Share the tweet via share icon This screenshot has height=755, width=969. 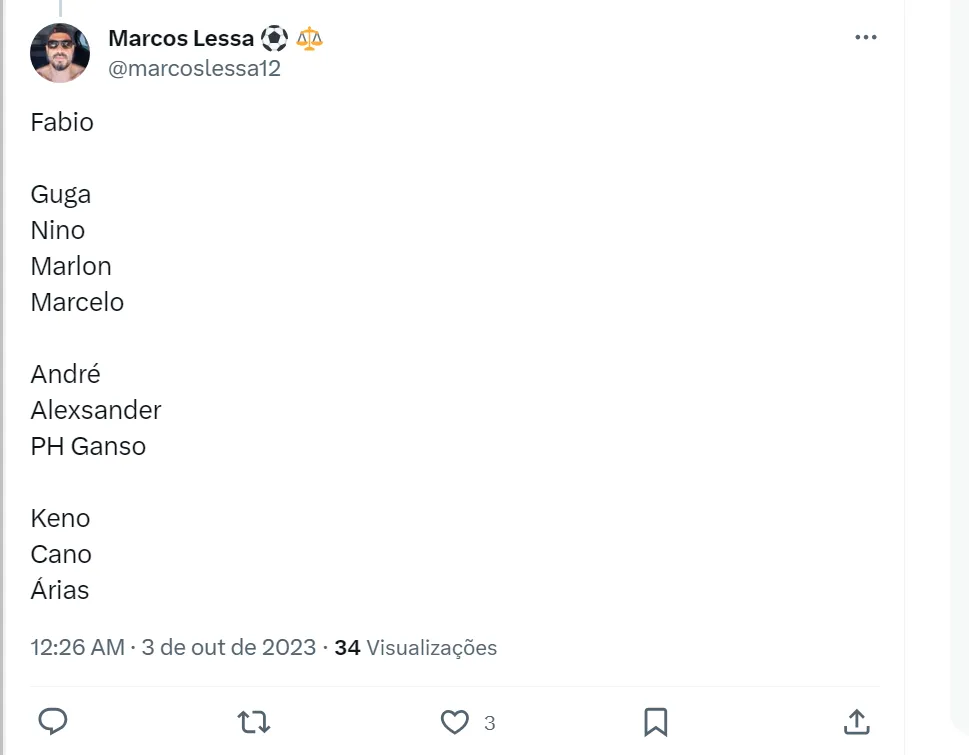pos(856,722)
